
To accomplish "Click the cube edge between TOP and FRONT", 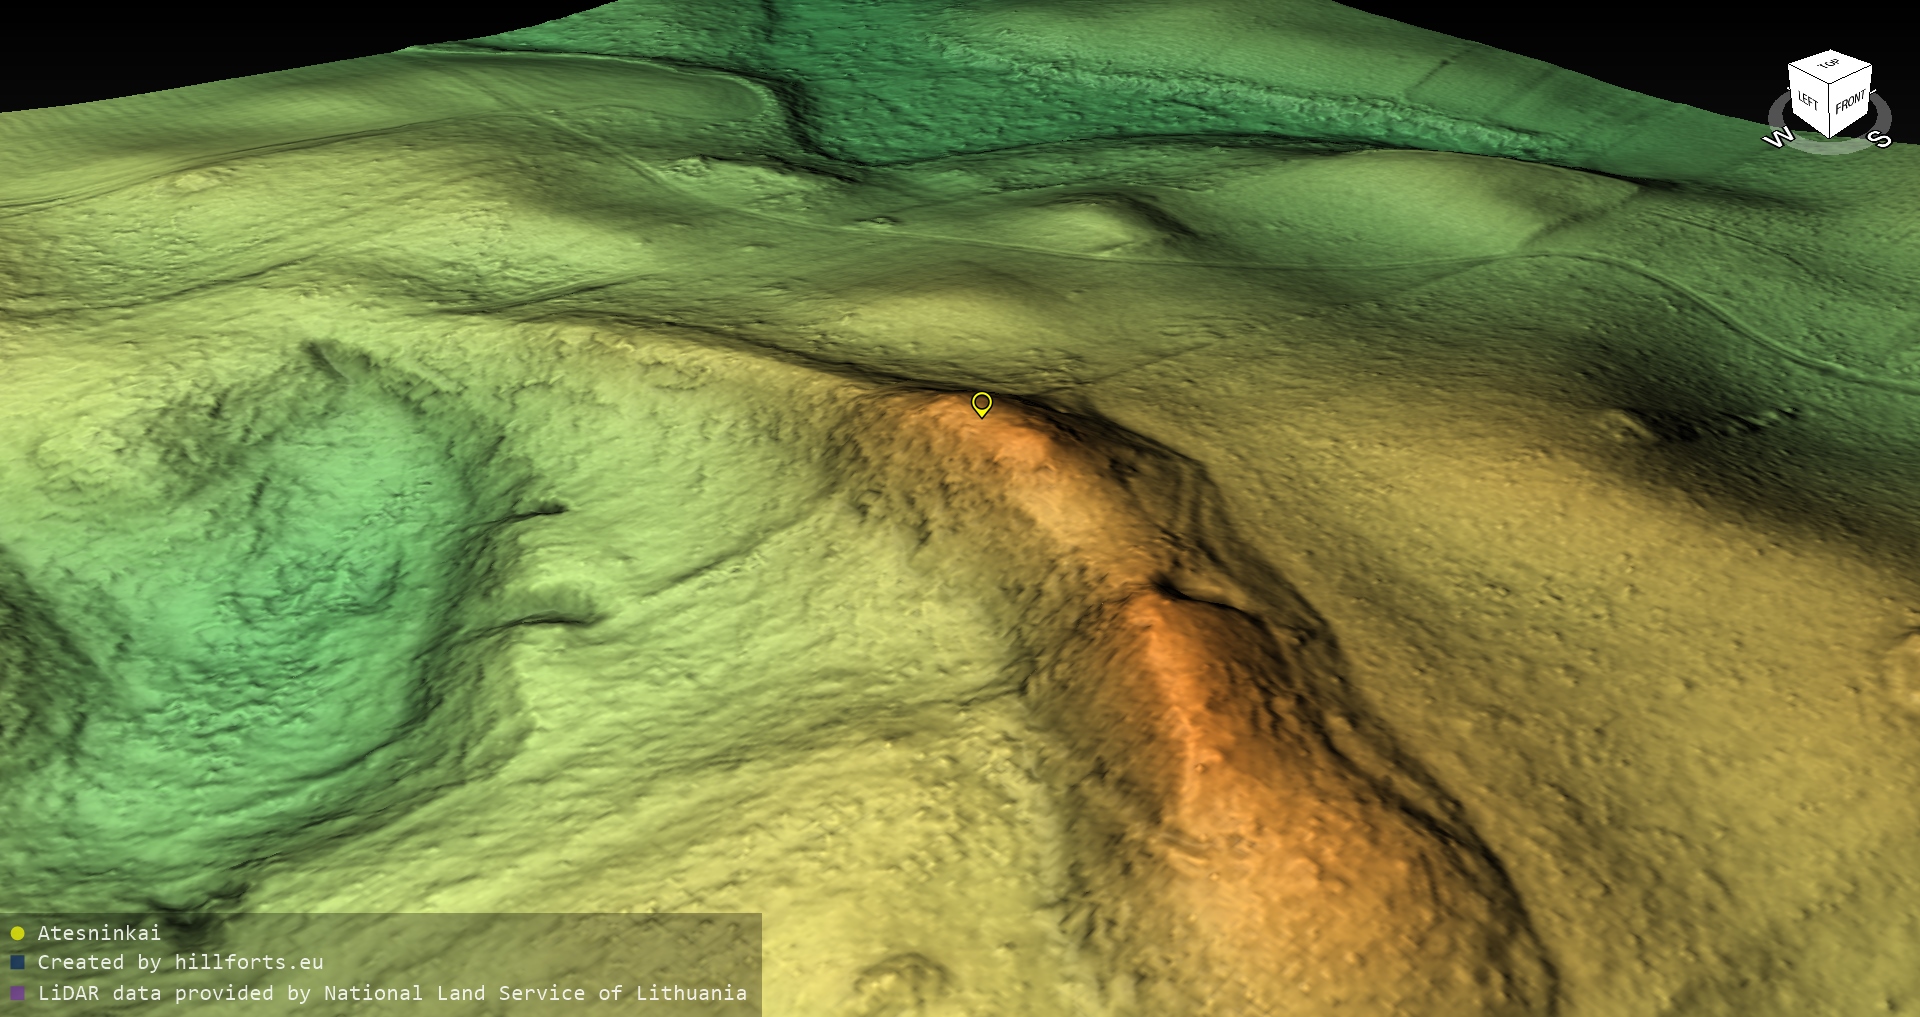I will click(x=1852, y=73).
